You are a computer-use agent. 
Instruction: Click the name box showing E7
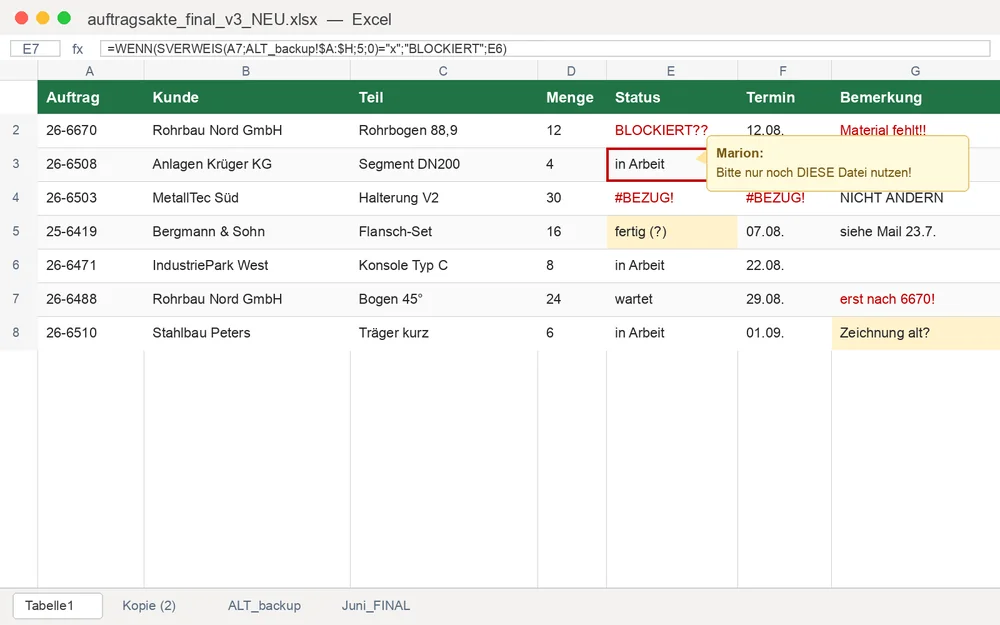[x=35, y=48]
